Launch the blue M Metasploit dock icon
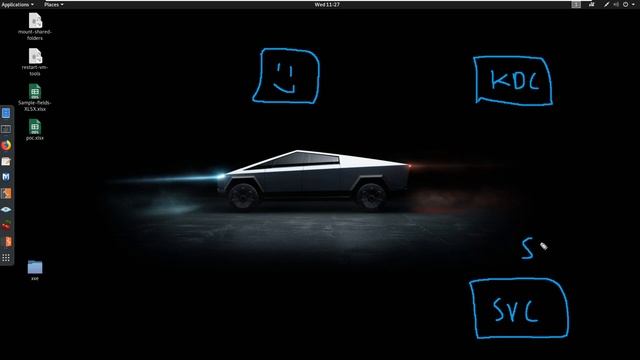The image size is (640, 360). 6,177
